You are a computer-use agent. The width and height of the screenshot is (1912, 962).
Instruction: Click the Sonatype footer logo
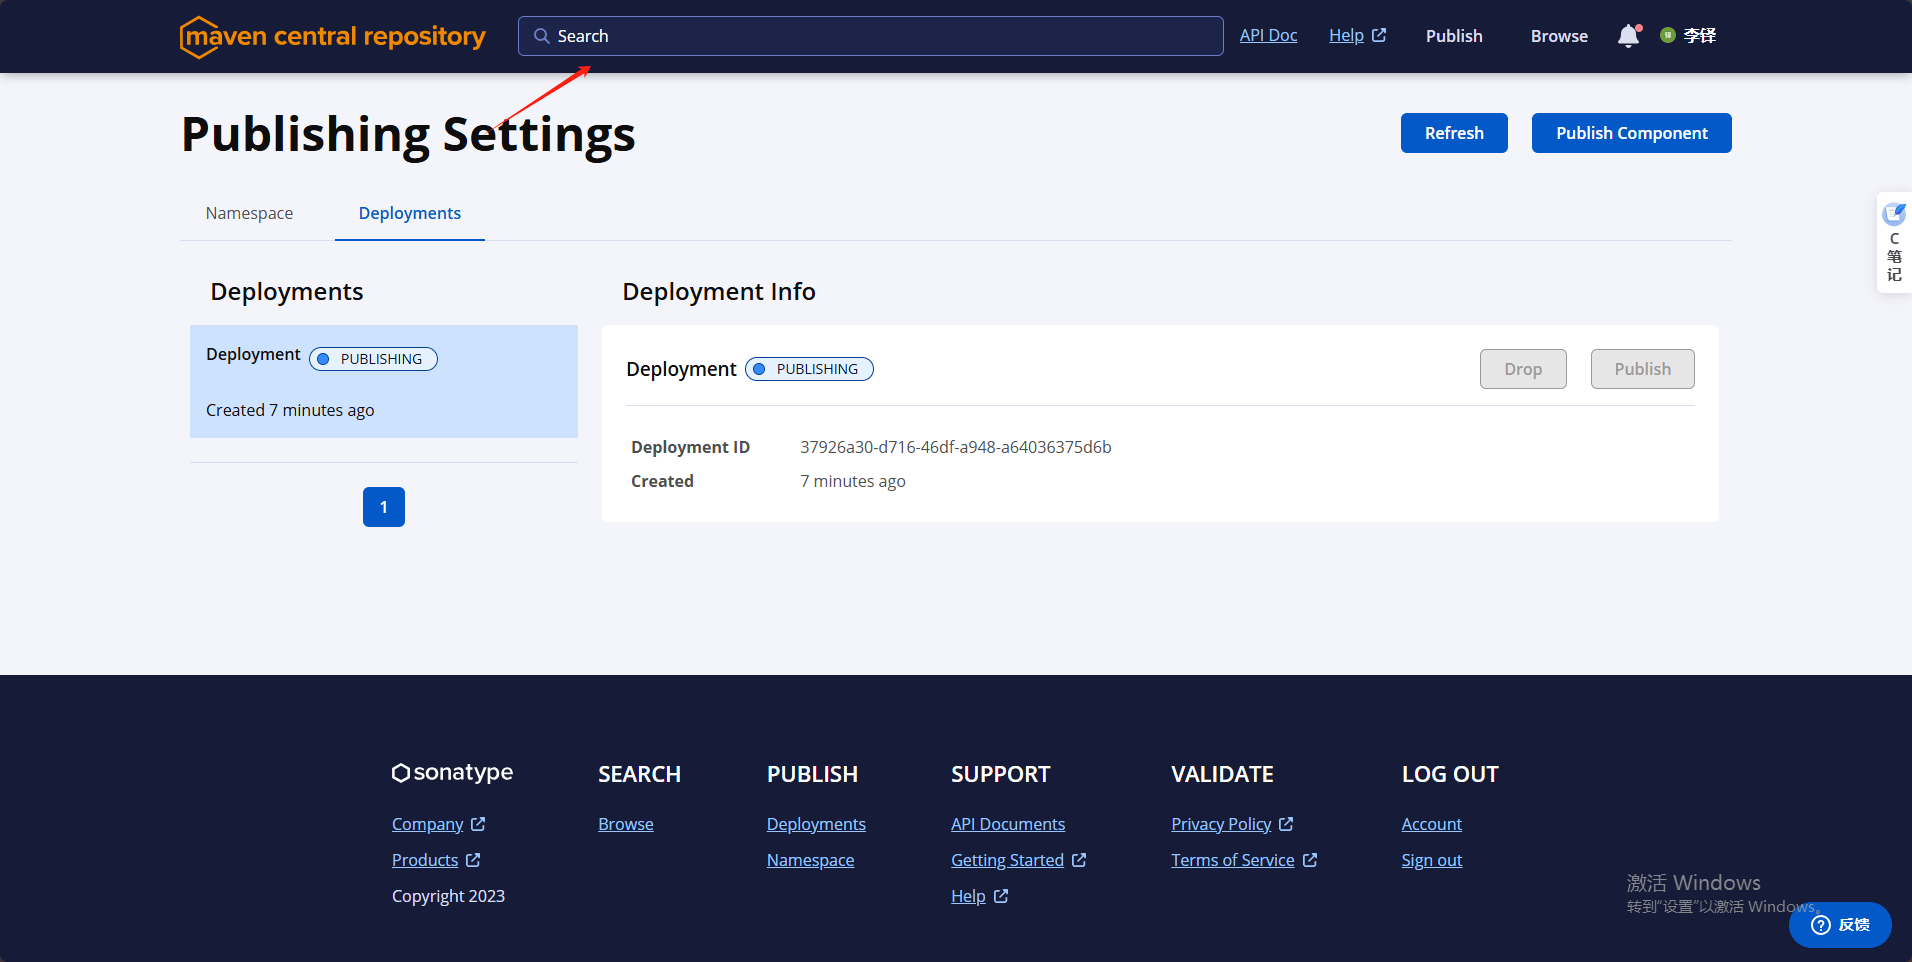coord(452,773)
